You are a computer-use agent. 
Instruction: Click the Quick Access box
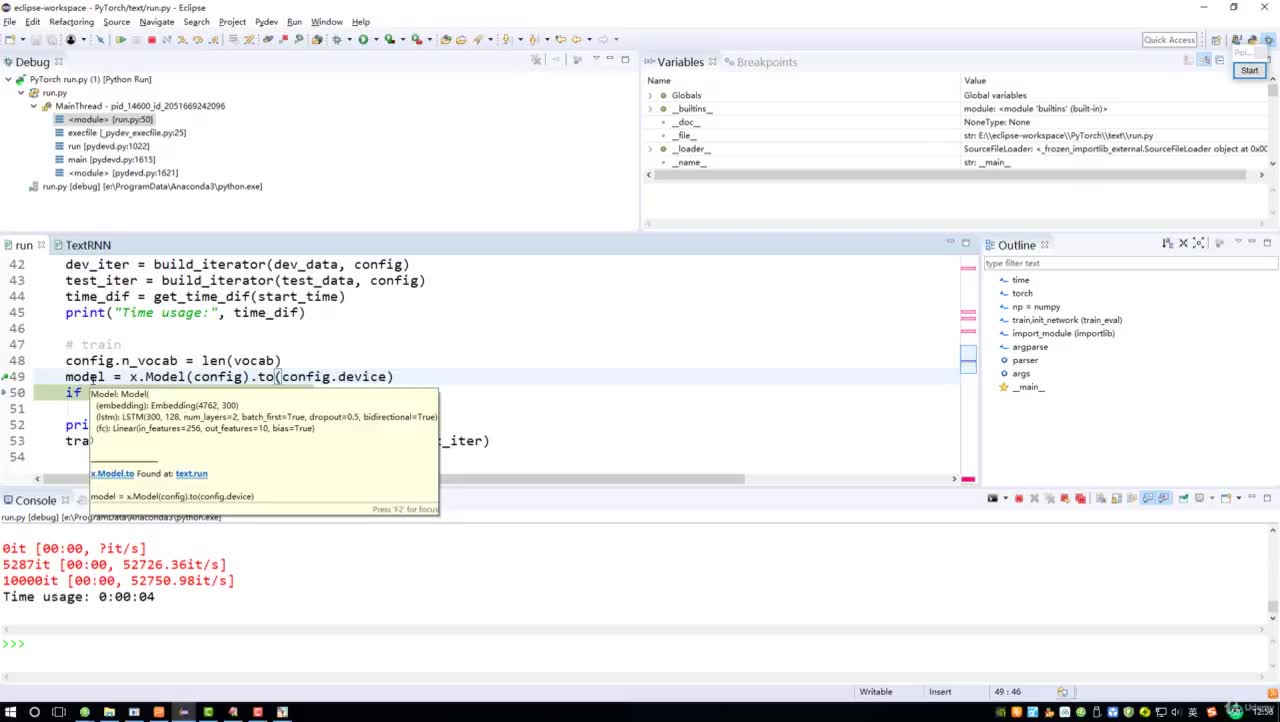pos(1170,40)
